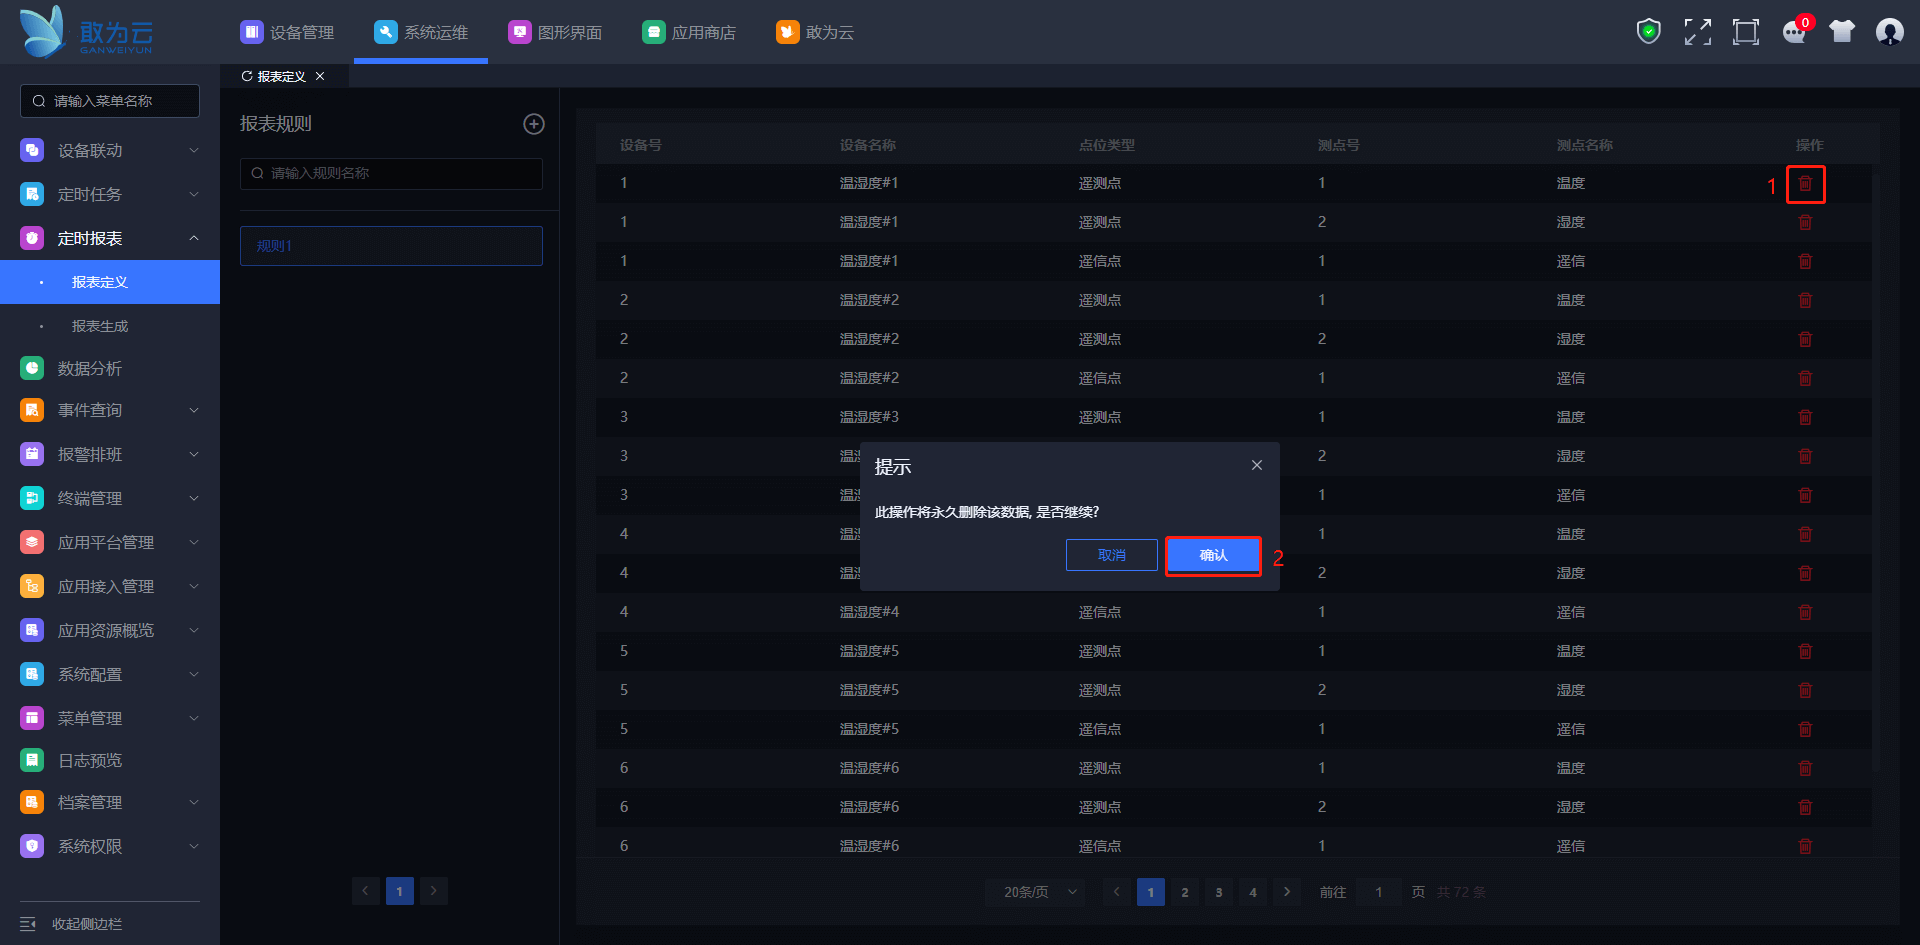
Task: Click the 请输入规则名称 search field
Action: [x=391, y=173]
